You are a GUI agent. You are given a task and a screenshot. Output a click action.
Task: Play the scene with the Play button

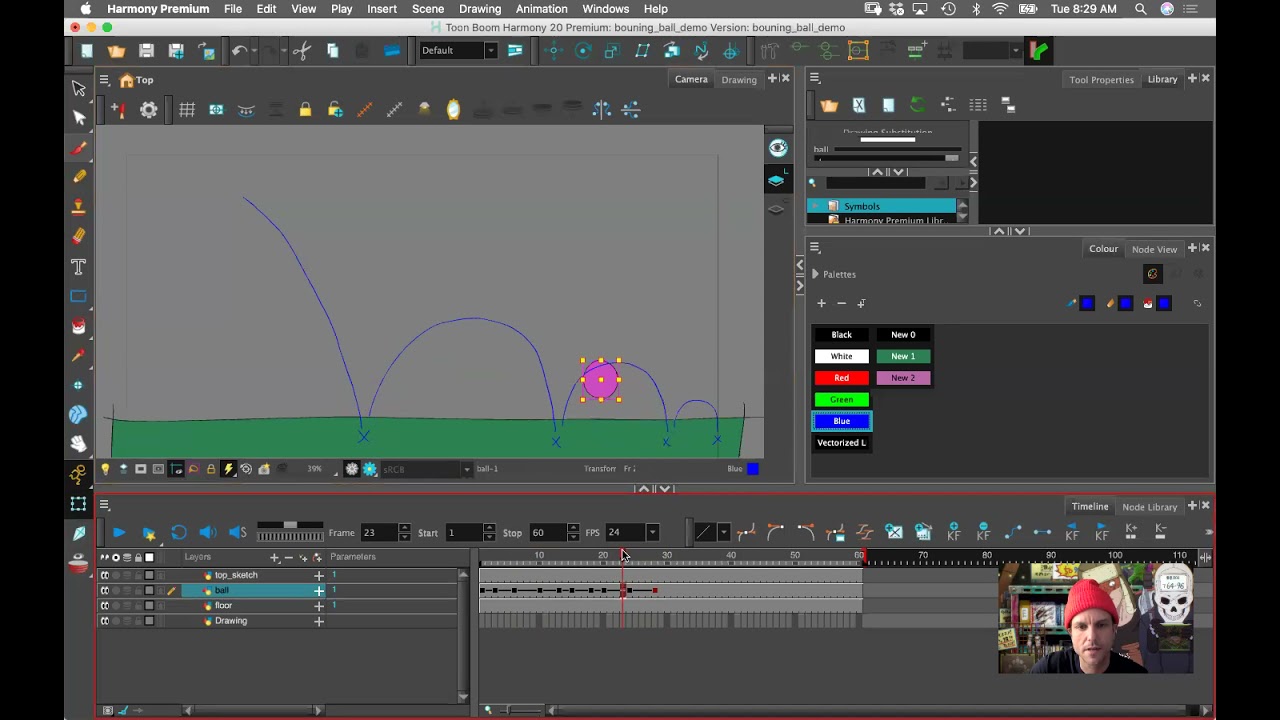118,532
